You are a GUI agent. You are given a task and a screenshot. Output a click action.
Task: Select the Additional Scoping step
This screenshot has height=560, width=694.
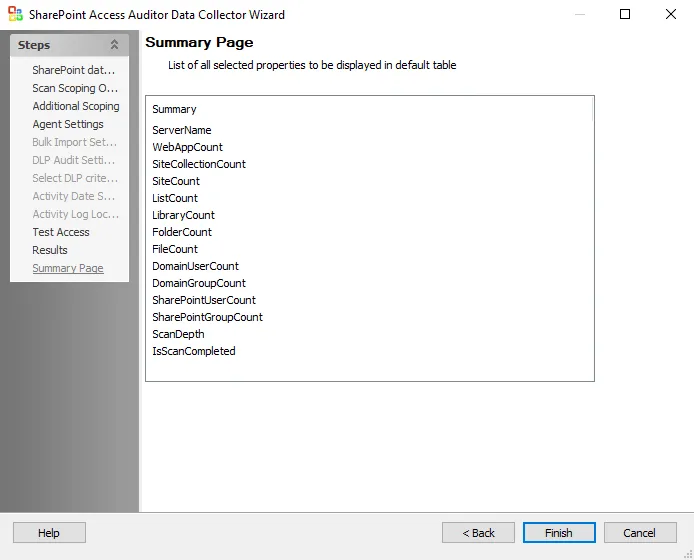[x=76, y=106]
